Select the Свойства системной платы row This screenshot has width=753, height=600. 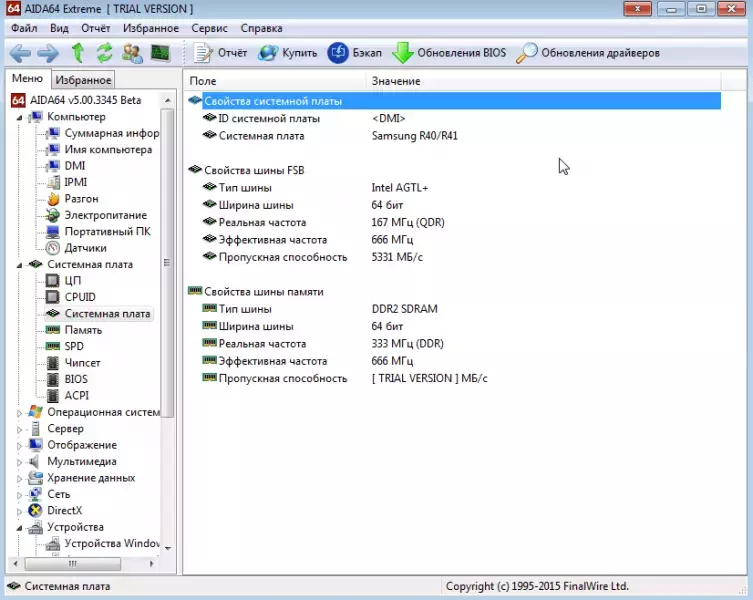[454, 101]
